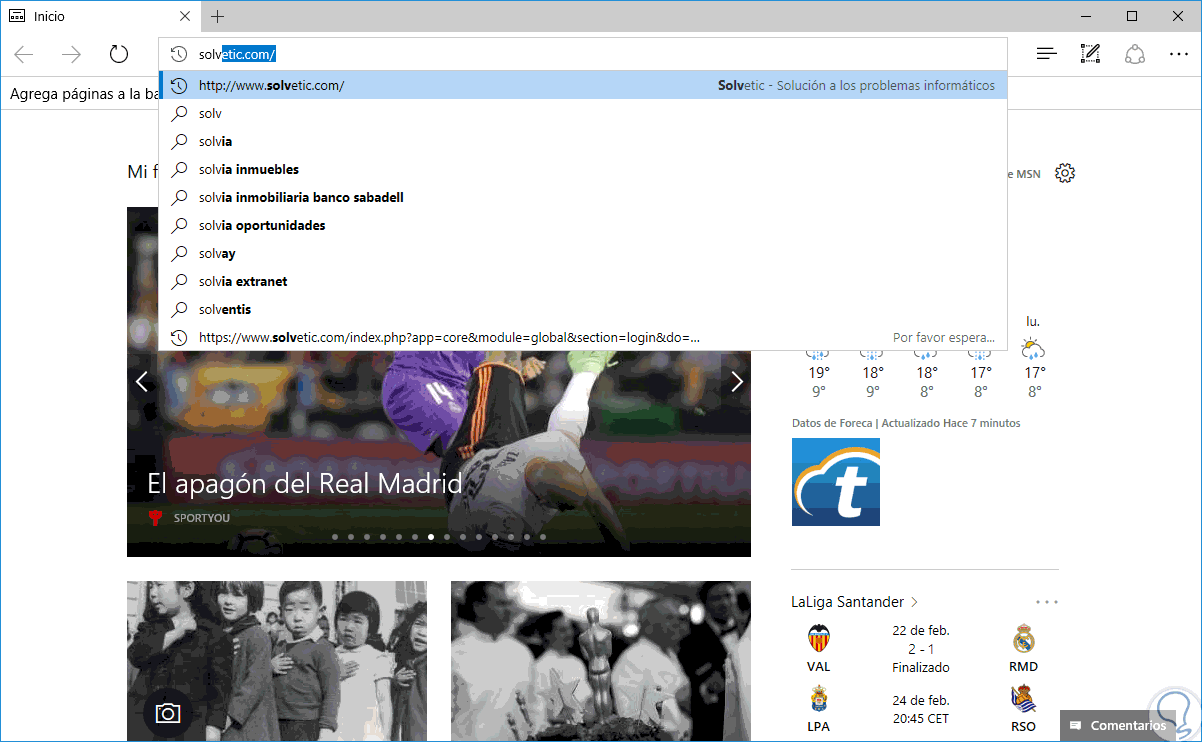Open the tiempo.com weather logo tile
1202x742 pixels.
836,482
